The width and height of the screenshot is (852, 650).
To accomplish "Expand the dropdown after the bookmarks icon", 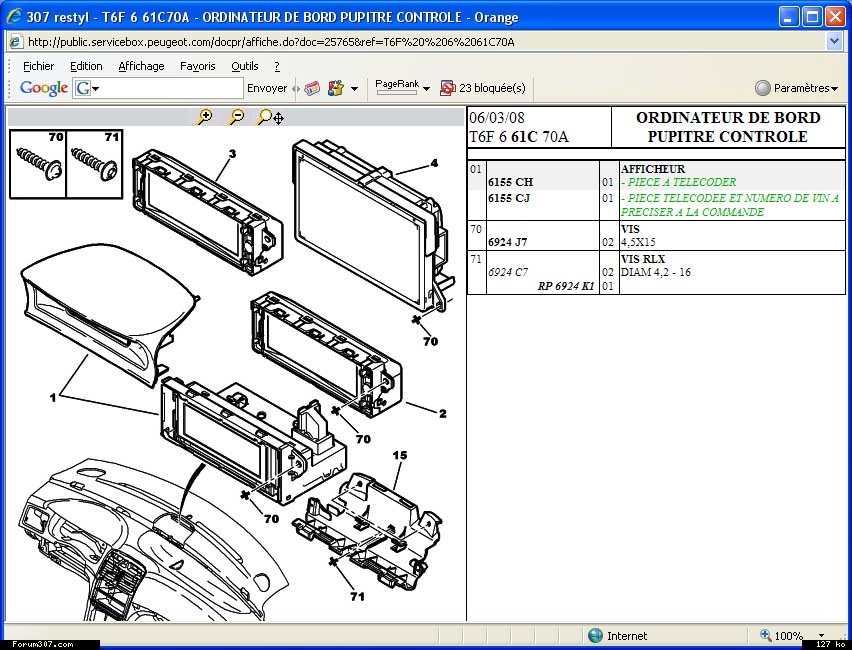I will pyautogui.click(x=354, y=89).
